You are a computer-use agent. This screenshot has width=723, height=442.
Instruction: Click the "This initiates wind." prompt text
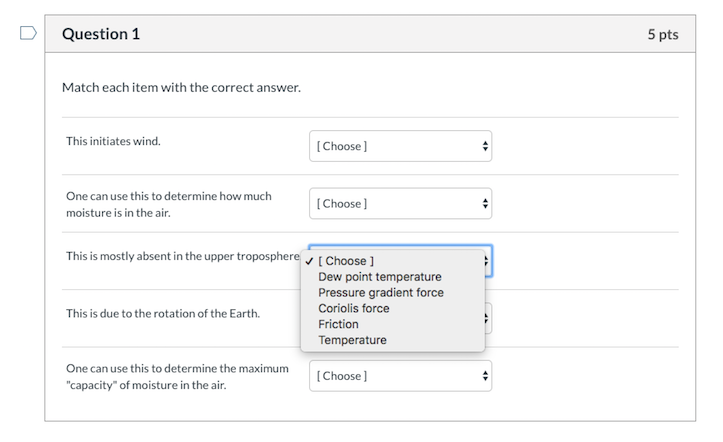tap(113, 141)
